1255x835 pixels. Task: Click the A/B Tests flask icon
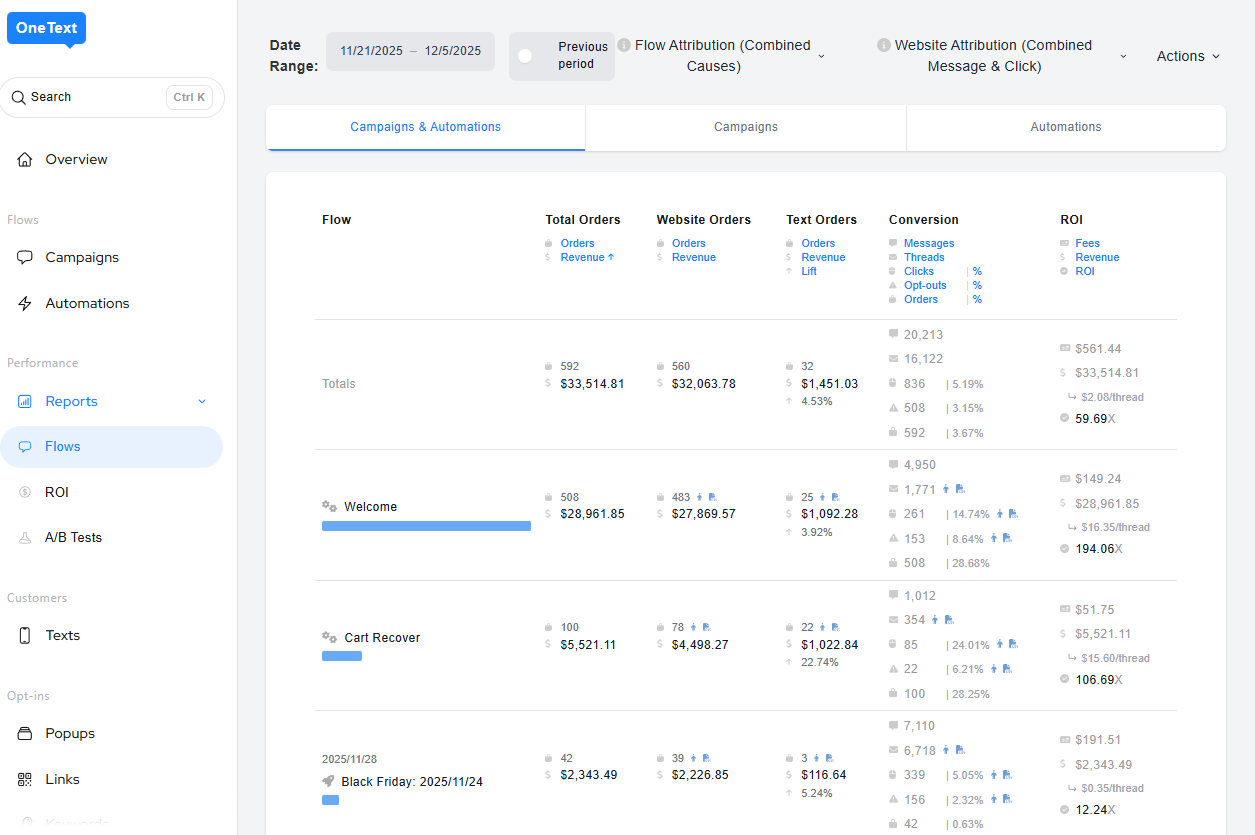25,538
